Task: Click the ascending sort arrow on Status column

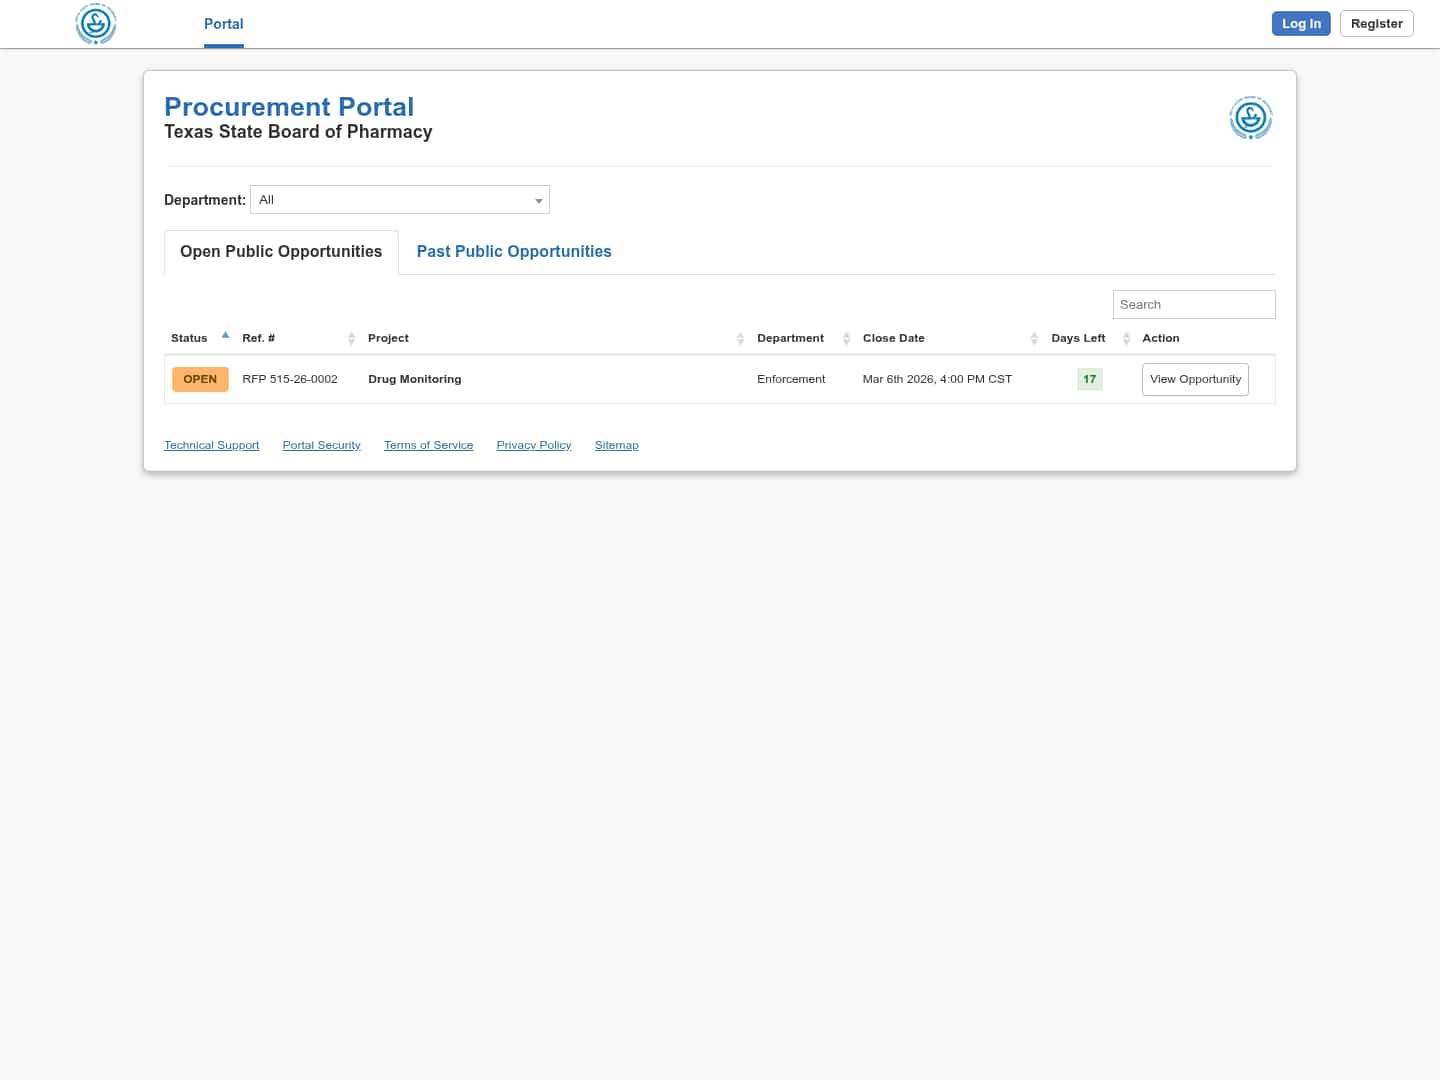Action: click(x=225, y=334)
